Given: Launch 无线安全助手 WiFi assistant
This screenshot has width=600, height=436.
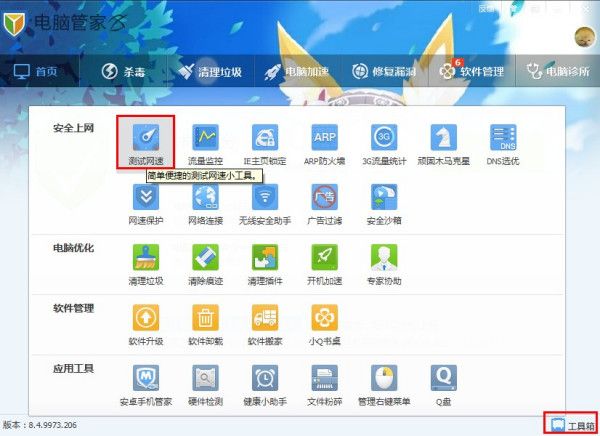Looking at the screenshot, I should (x=265, y=204).
